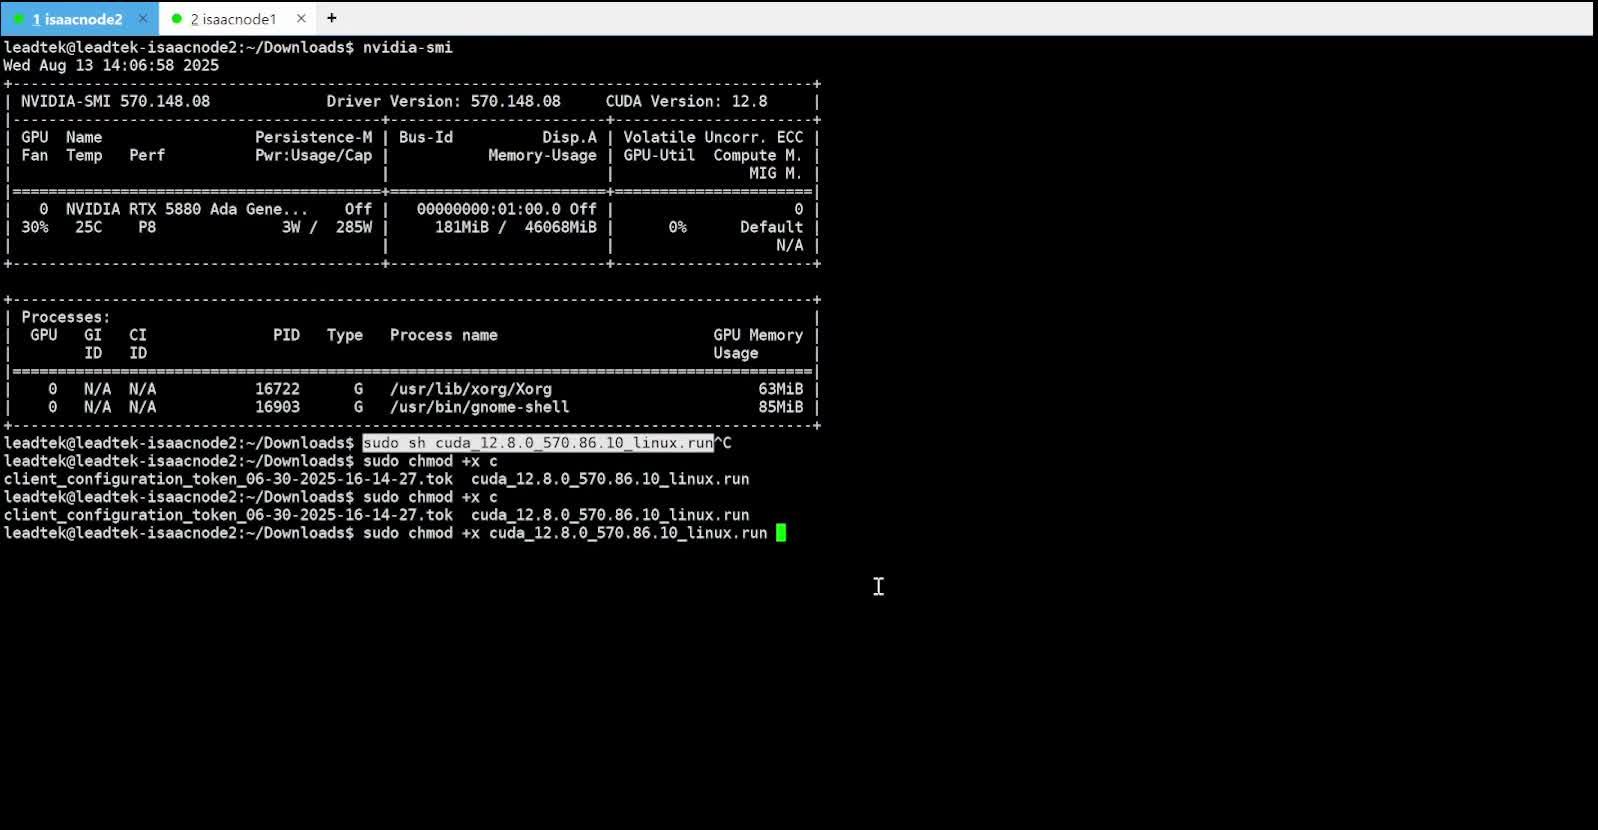Close the isaacnode2 tab
Screen dimensions: 1598x830
pos(142,18)
